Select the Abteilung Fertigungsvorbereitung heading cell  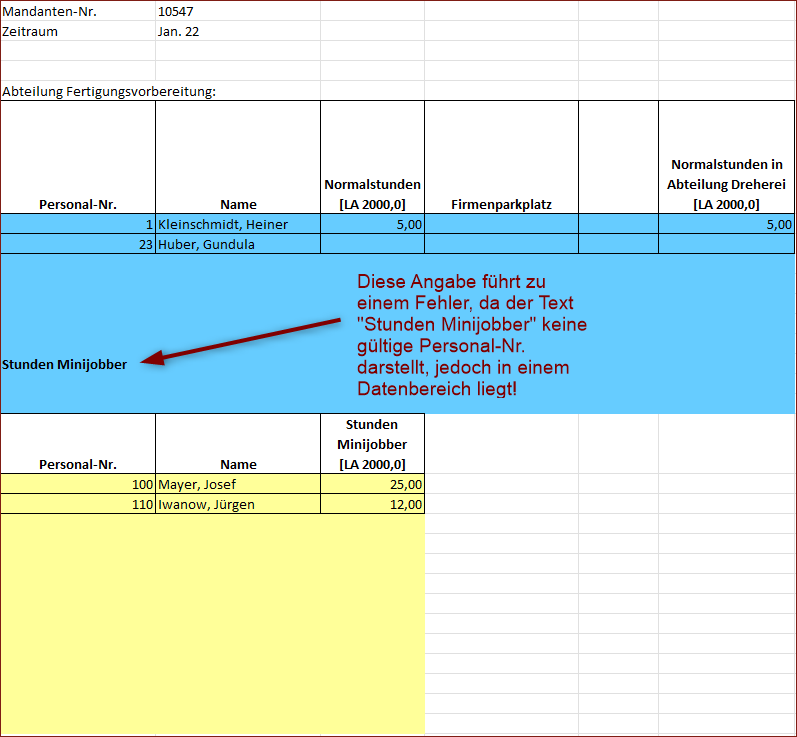[110, 92]
